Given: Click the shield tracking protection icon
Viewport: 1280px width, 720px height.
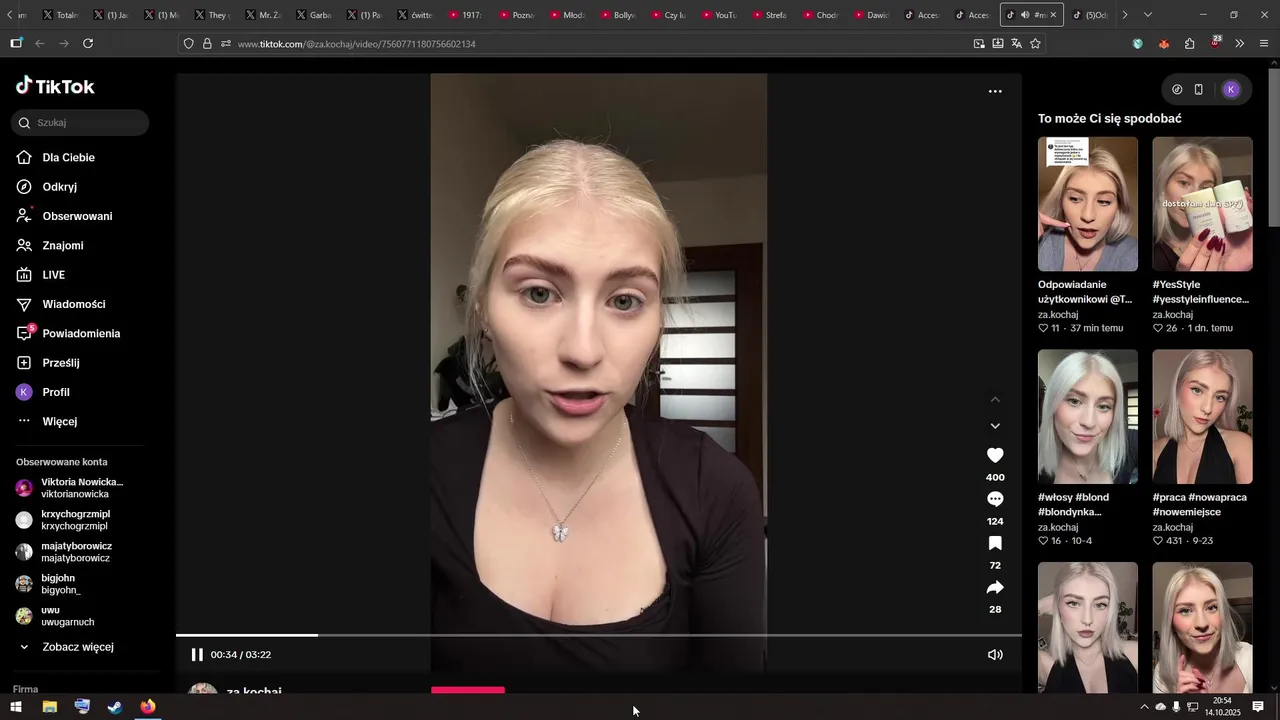Looking at the screenshot, I should coord(188,43).
